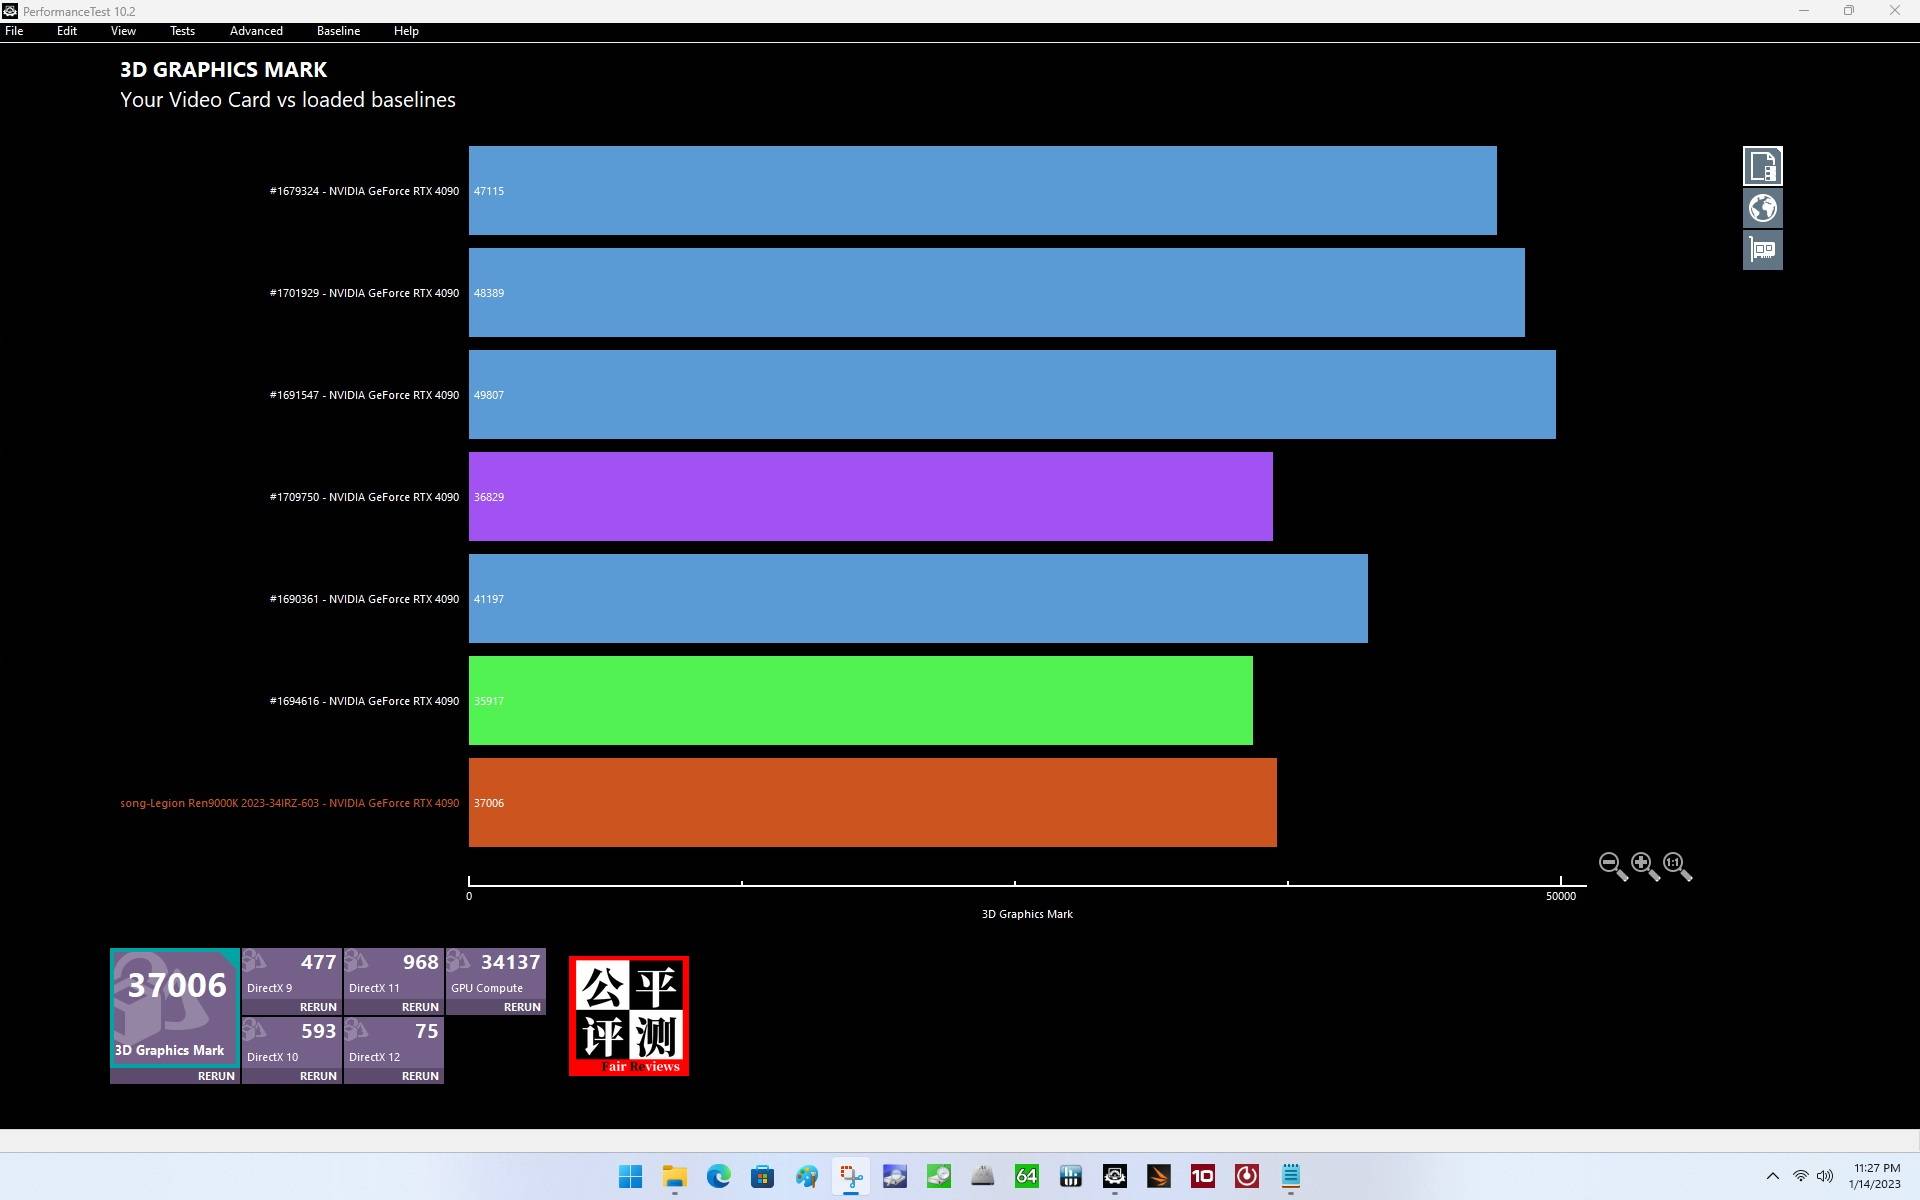Zoom in the chart with plus magnifier
The width and height of the screenshot is (1920, 1200).
(x=1644, y=865)
